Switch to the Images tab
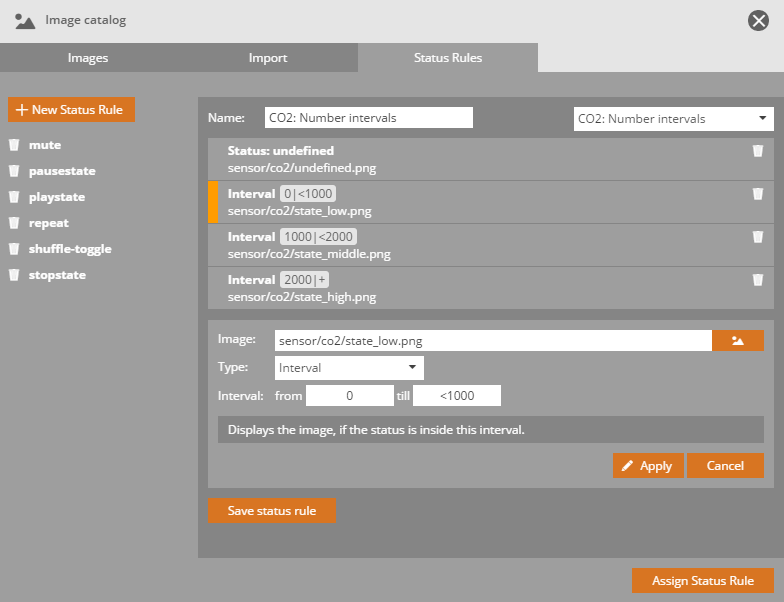This screenshot has height=602, width=784. [88, 58]
